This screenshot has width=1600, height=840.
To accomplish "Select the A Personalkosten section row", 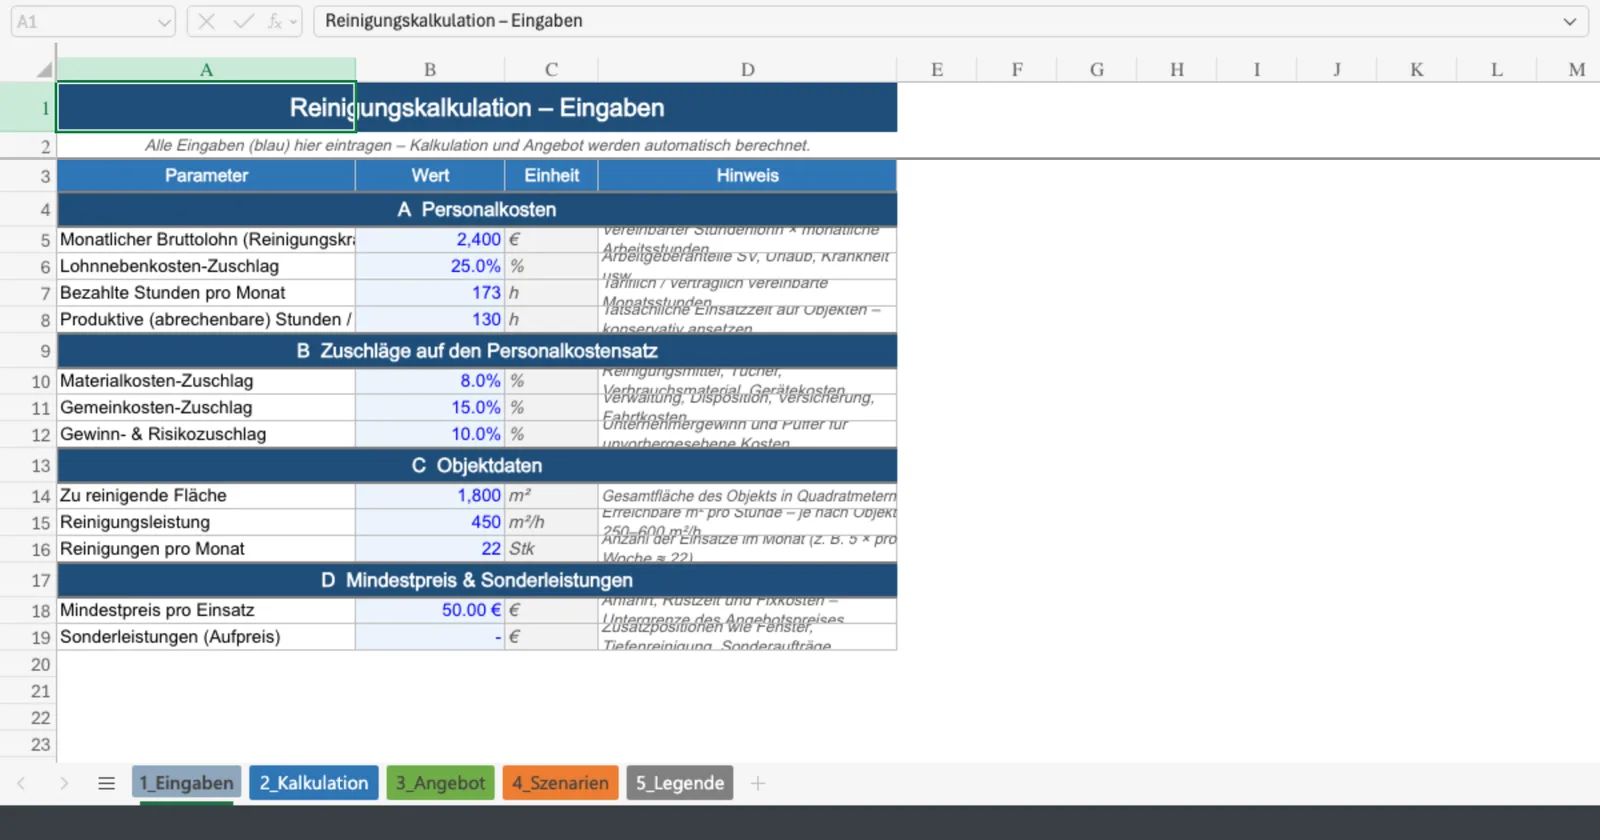I will pos(477,209).
